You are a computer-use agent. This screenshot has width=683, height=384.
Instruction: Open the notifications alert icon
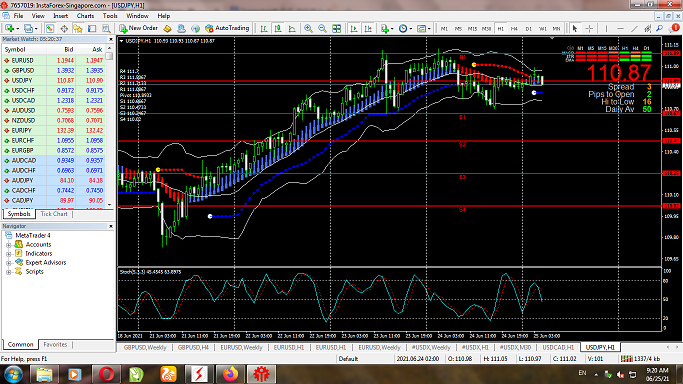point(674,28)
